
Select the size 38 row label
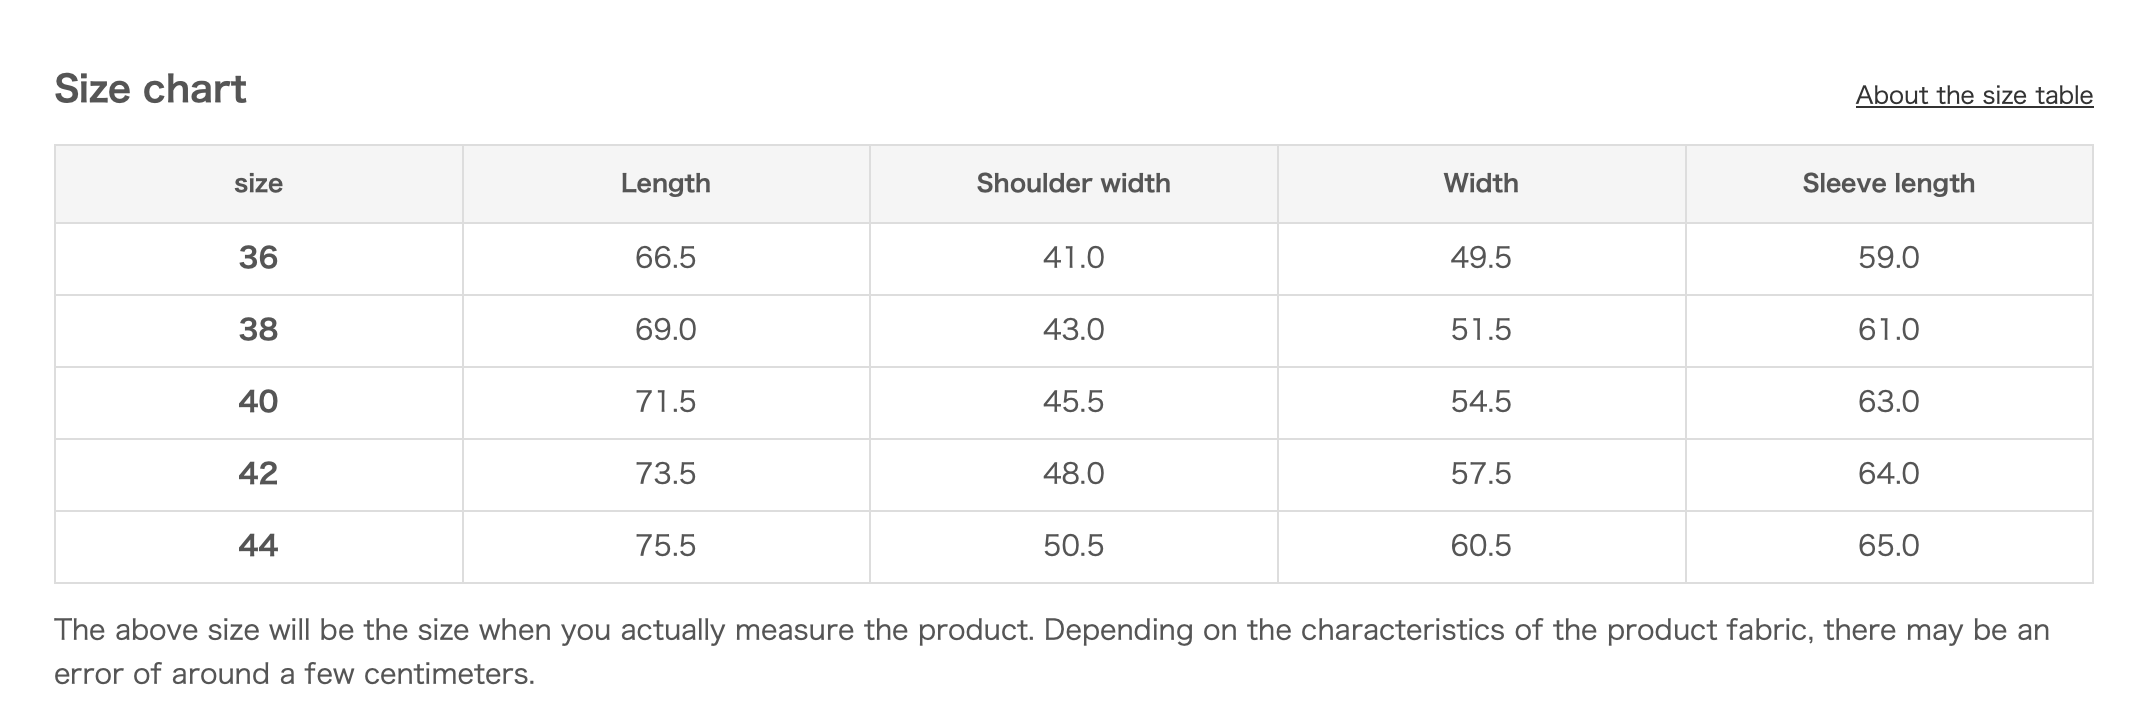258,330
